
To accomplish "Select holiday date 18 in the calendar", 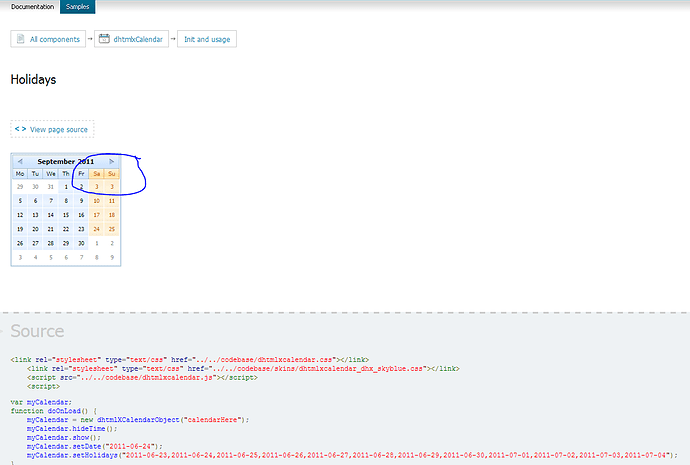I will 112,215.
